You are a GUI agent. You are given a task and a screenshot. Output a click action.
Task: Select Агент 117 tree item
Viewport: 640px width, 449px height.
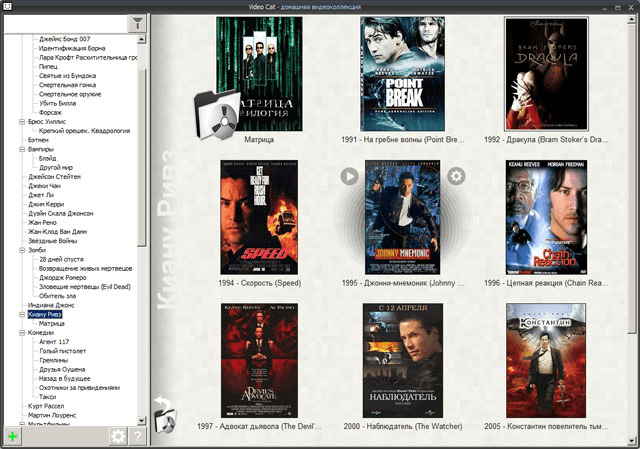pos(54,342)
